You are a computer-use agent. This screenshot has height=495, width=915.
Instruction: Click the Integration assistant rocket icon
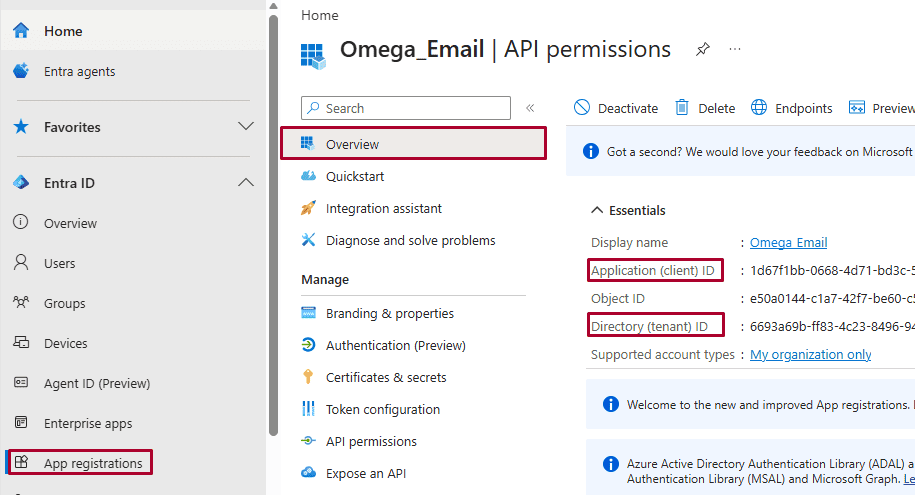click(x=308, y=208)
